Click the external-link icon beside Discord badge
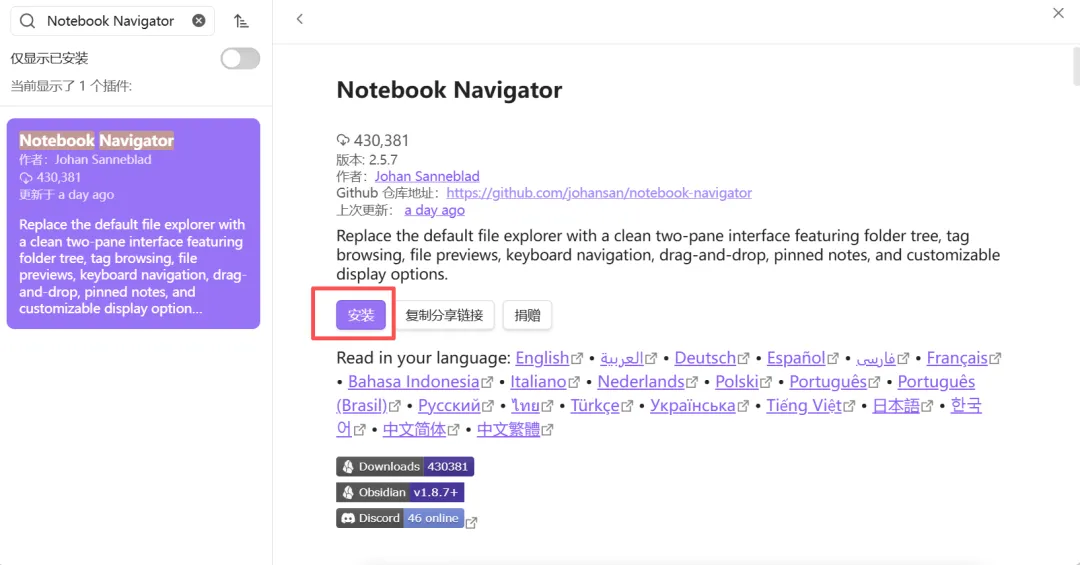Image resolution: width=1080 pixels, height=565 pixels. pos(471,523)
